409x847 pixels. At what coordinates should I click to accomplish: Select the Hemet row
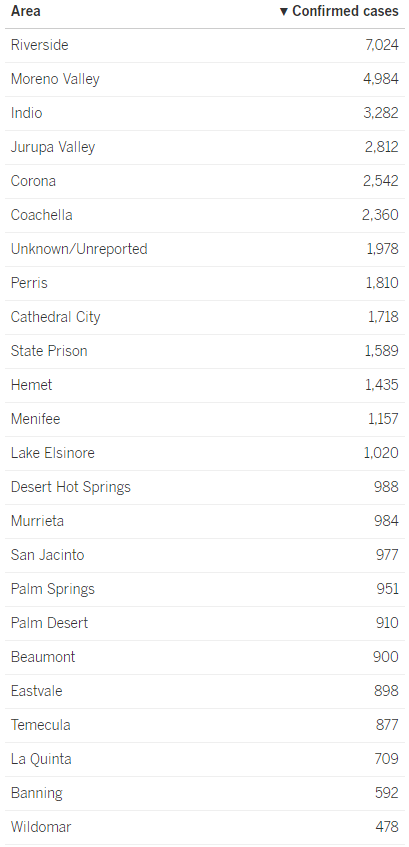[x=205, y=386]
